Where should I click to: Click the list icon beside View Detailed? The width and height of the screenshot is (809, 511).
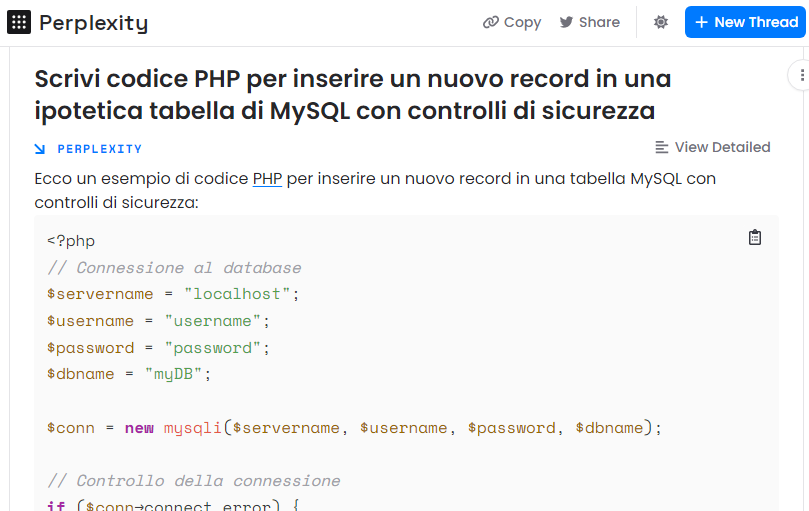(x=662, y=147)
